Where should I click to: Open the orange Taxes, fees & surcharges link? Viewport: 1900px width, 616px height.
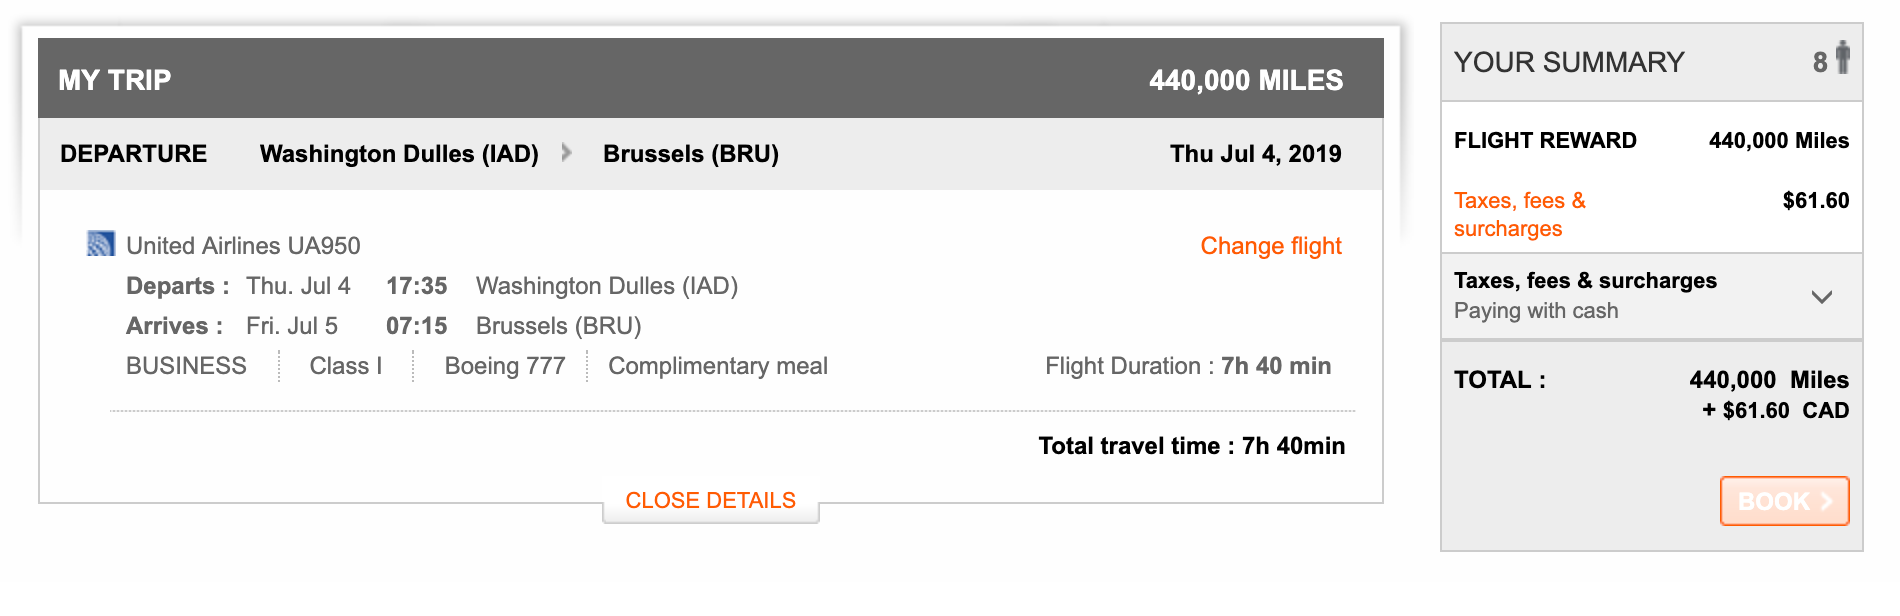click(1519, 214)
